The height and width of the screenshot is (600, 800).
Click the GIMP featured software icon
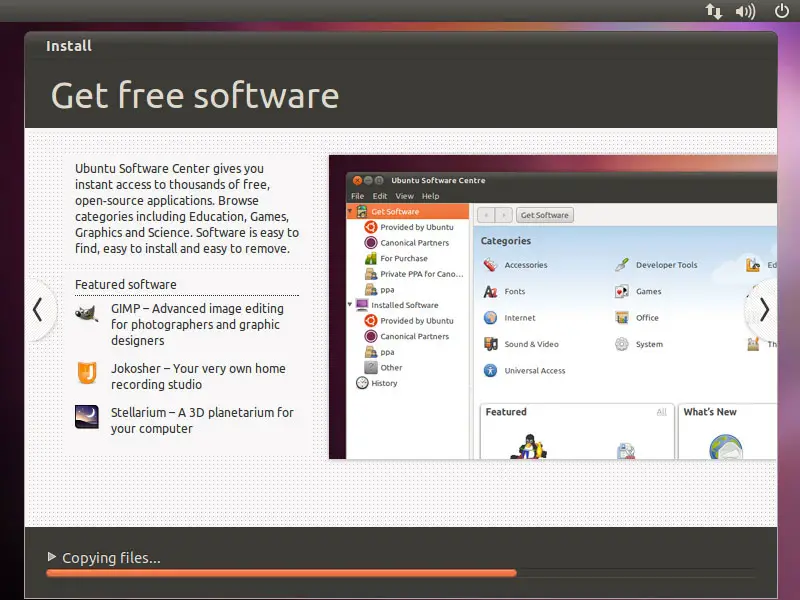[87, 313]
